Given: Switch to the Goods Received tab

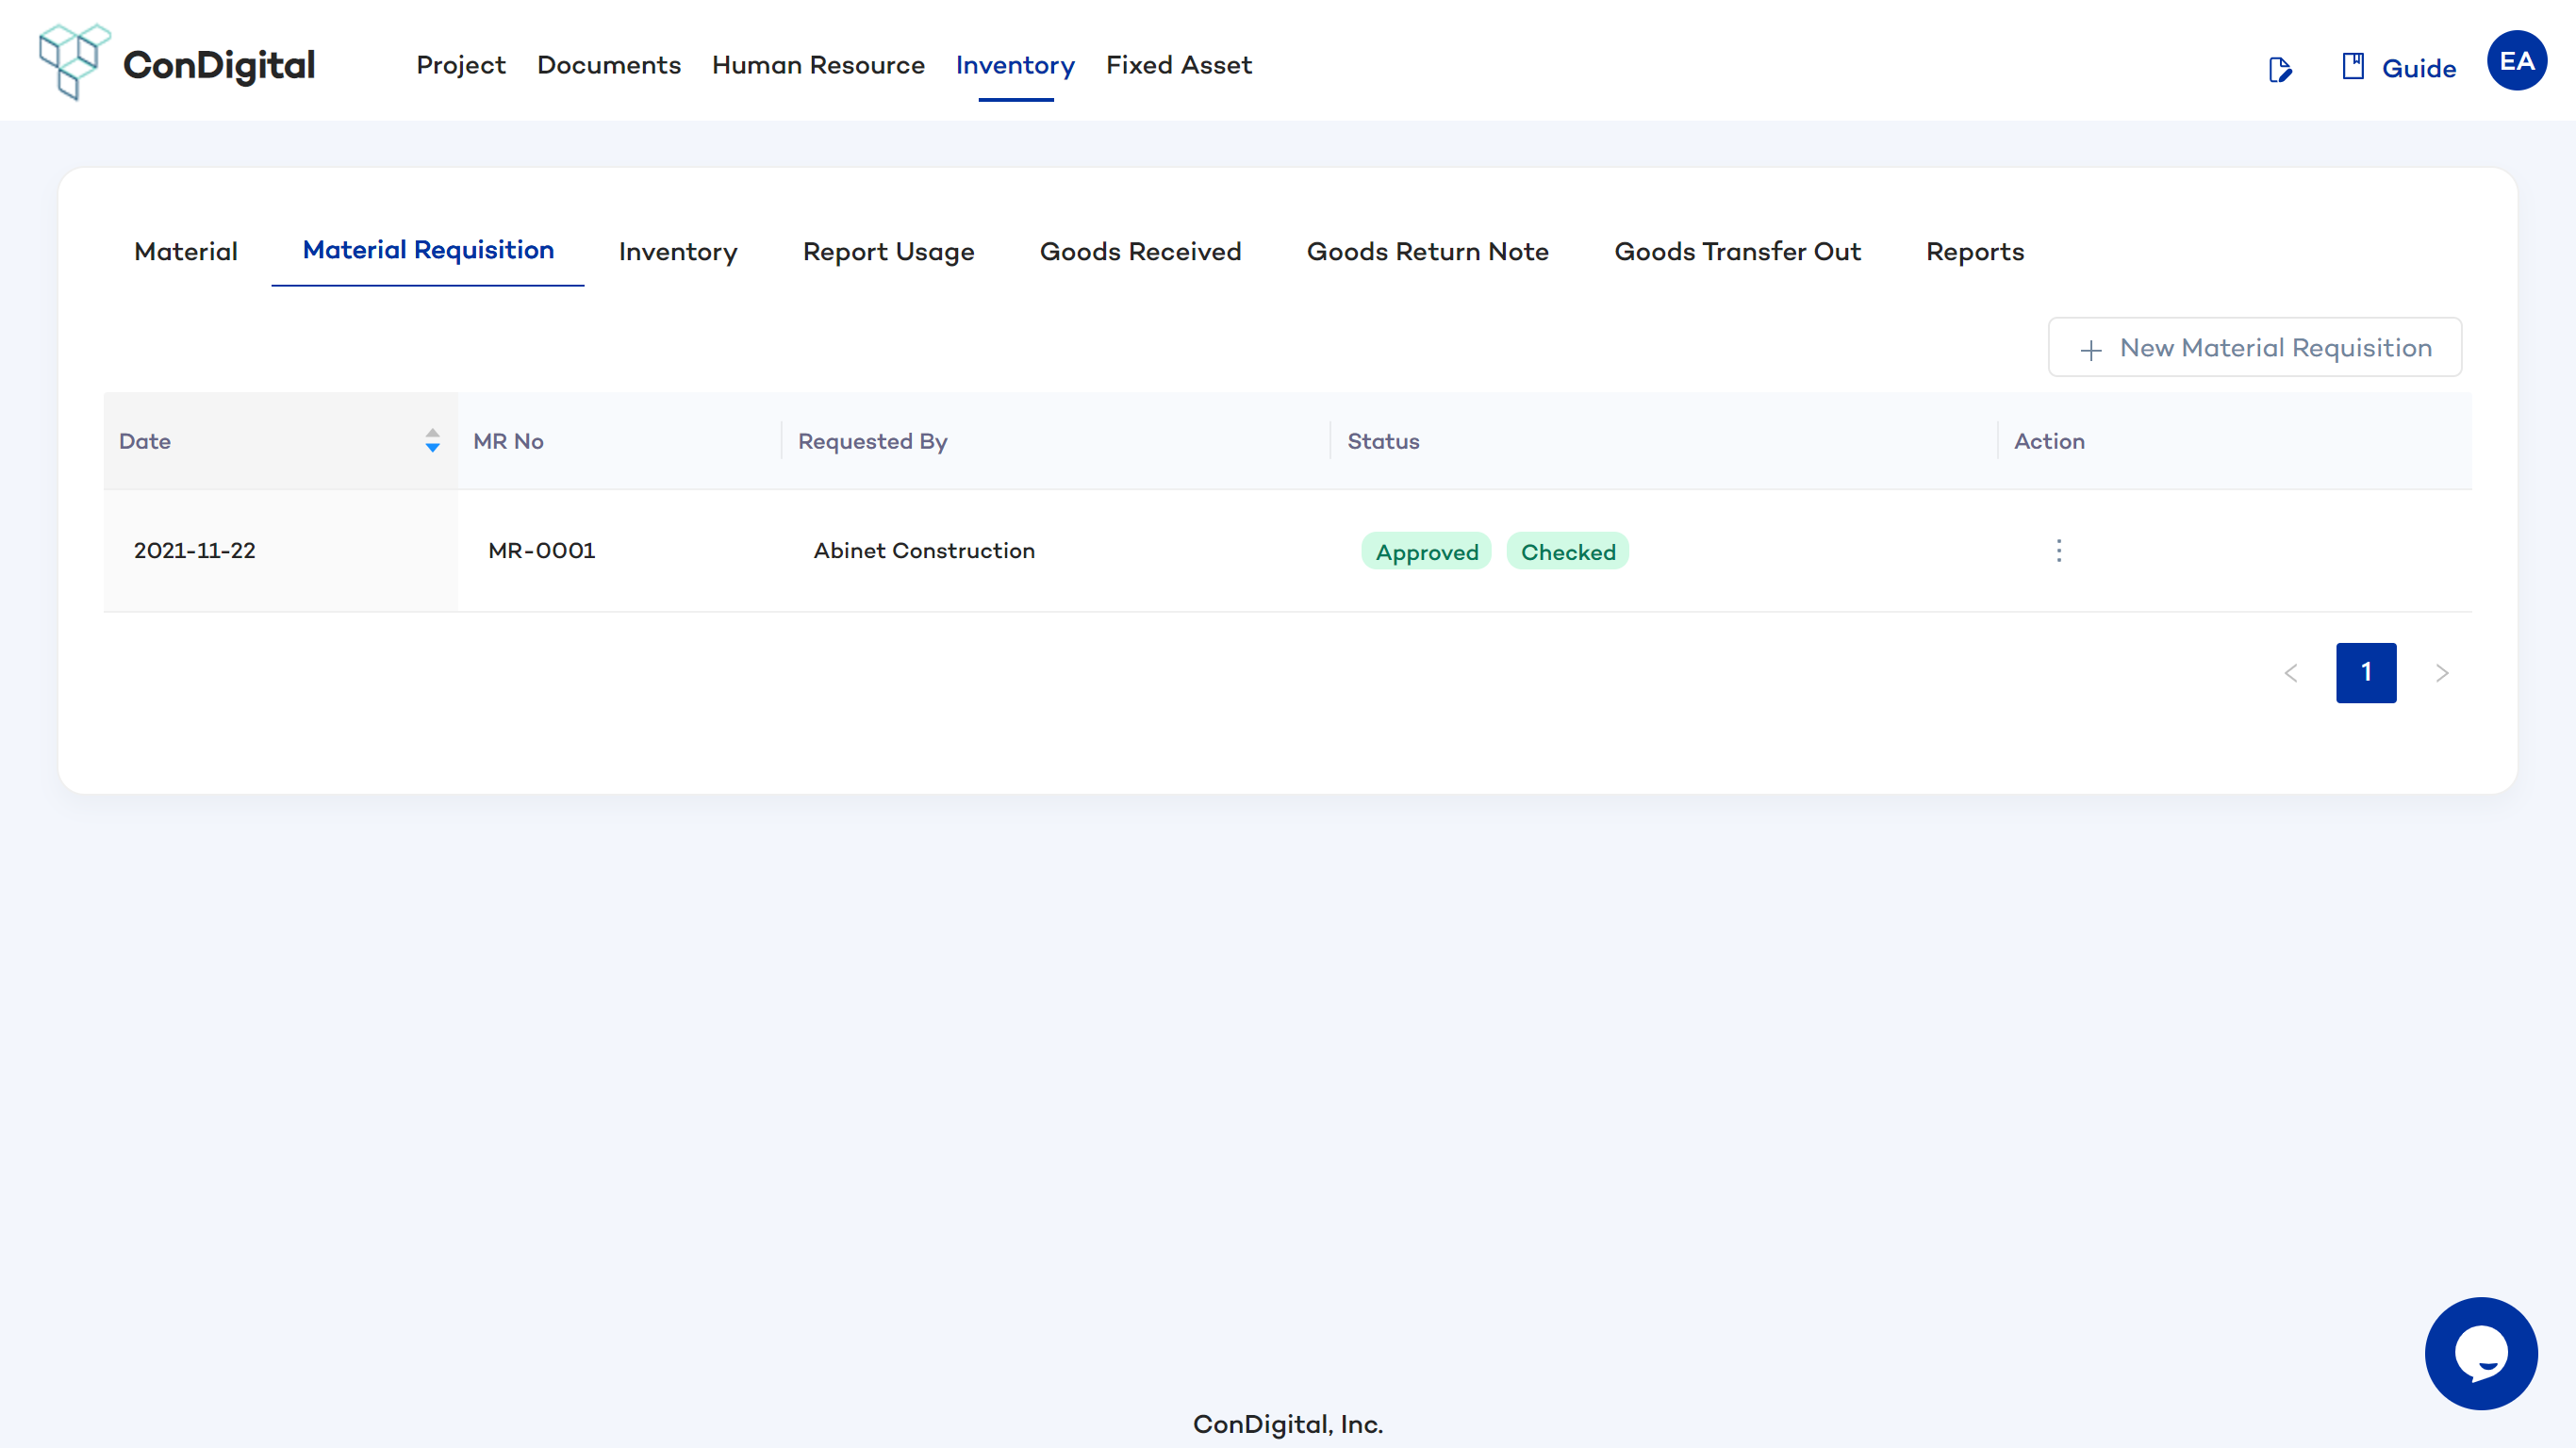Looking at the screenshot, I should click(x=1140, y=251).
